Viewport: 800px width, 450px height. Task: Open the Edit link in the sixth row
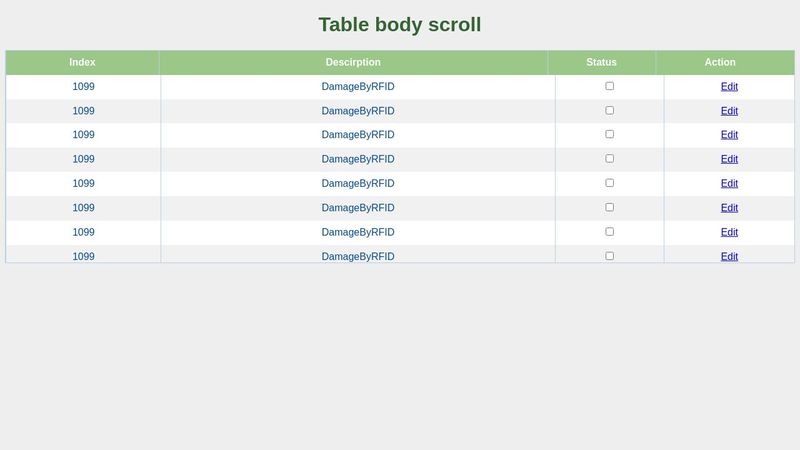(729, 208)
